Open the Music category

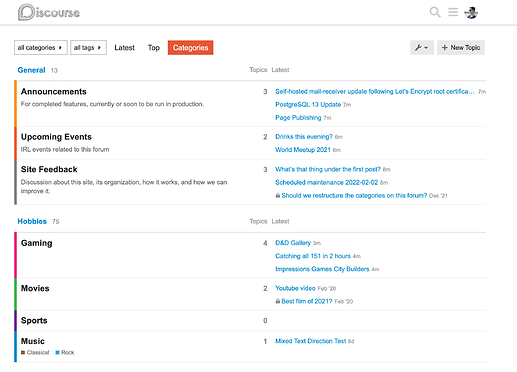pos(33,341)
